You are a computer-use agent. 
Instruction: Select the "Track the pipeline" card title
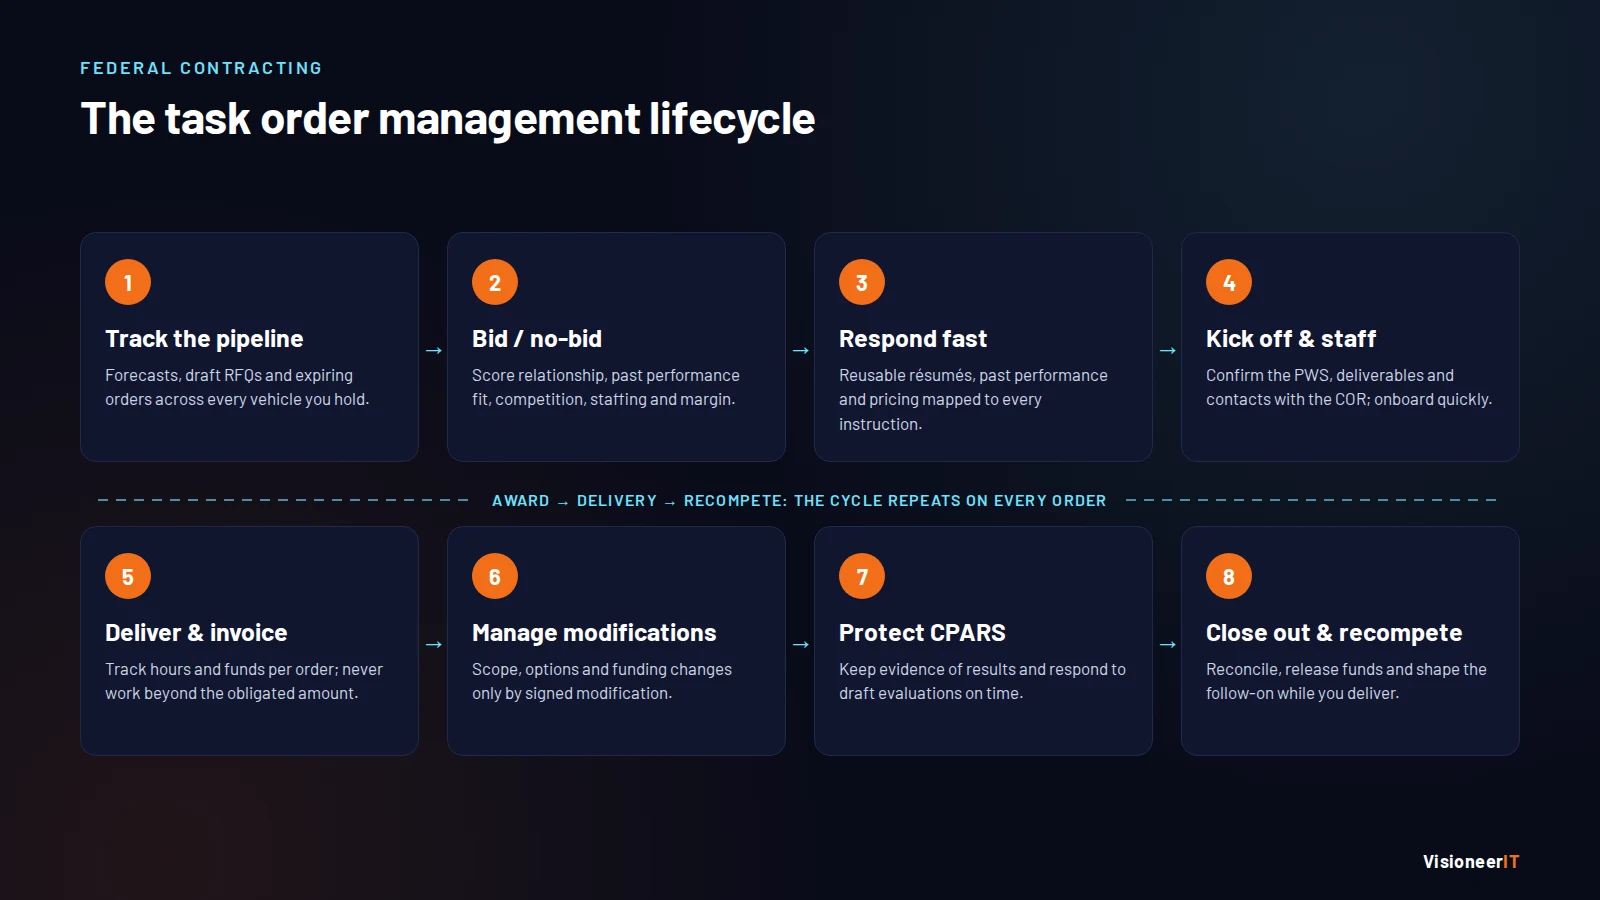204,339
